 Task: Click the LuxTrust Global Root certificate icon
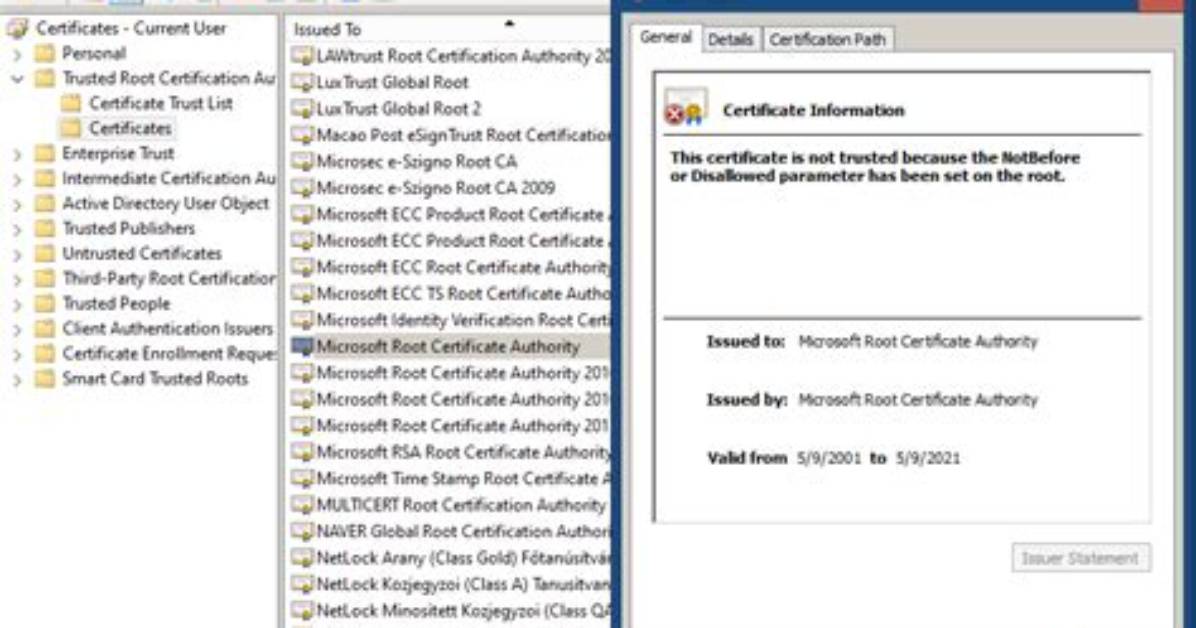click(x=302, y=82)
